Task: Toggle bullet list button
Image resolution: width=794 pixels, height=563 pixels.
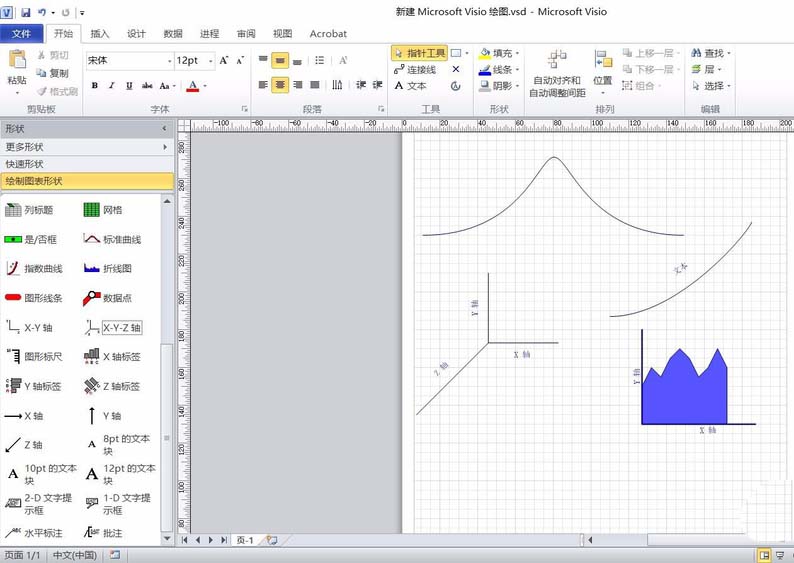Action: coord(320,60)
